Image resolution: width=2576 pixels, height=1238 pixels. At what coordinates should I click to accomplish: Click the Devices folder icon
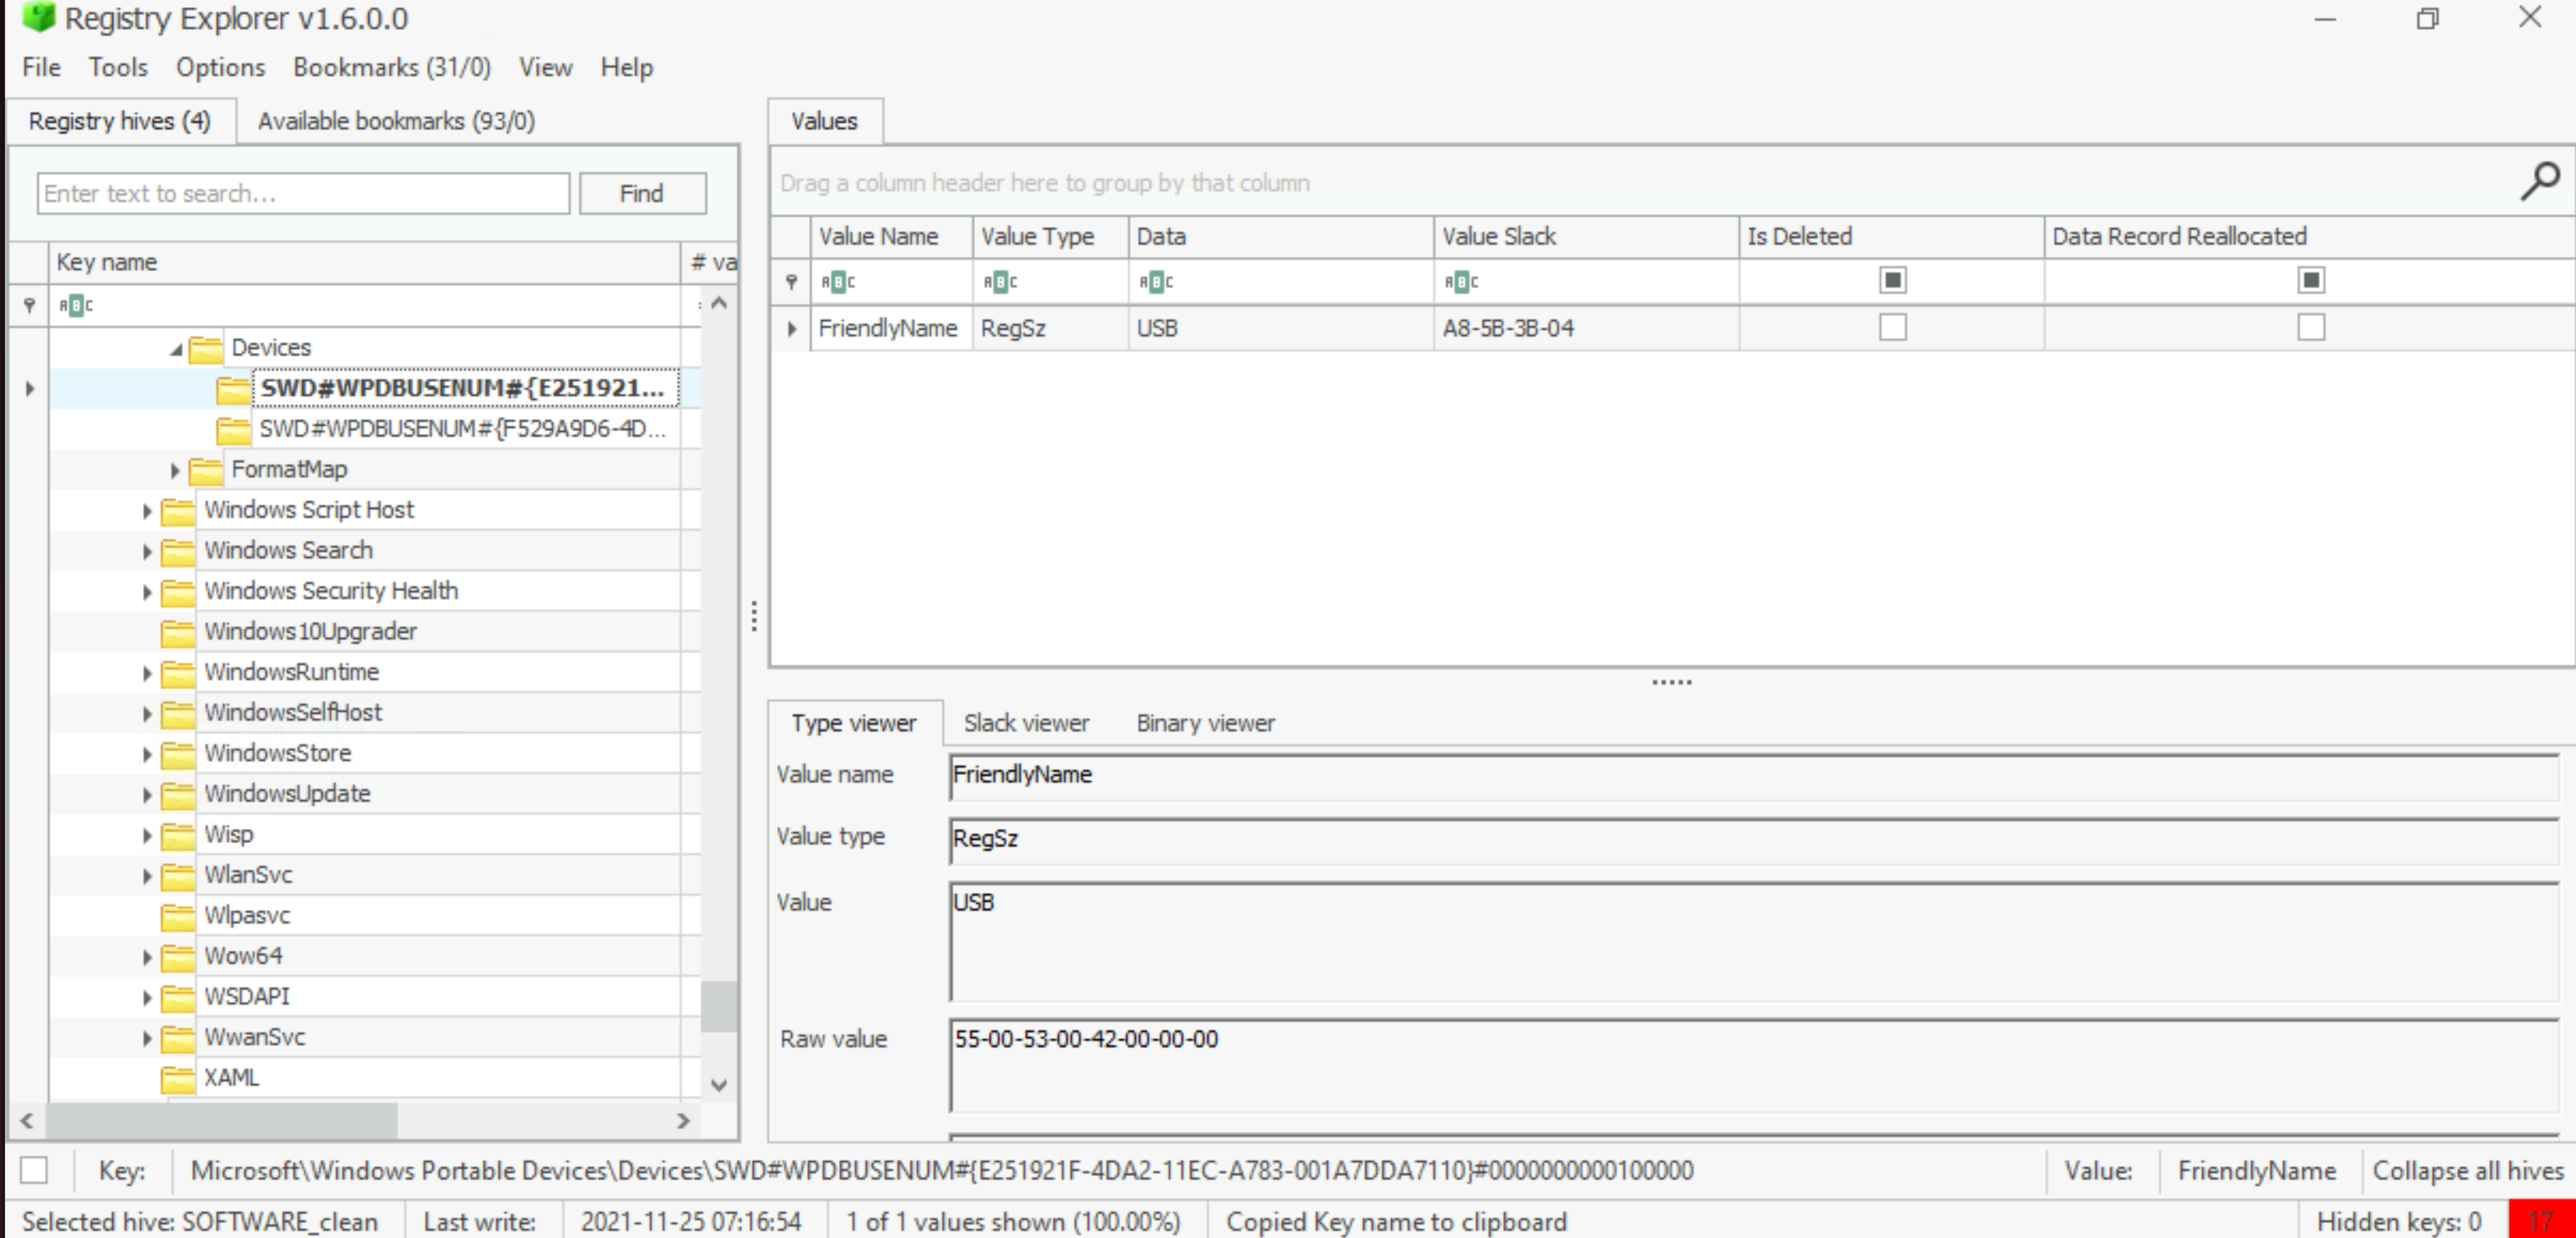pyautogui.click(x=206, y=348)
